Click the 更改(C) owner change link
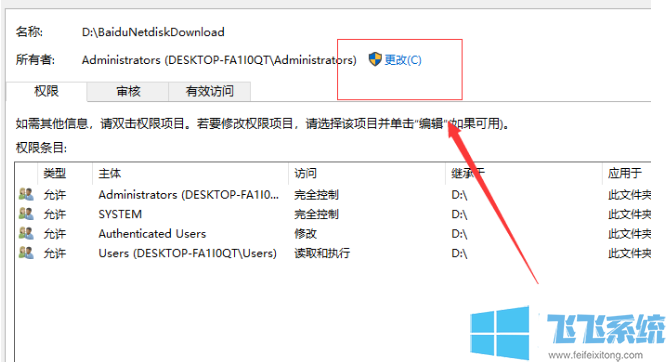 click(403, 60)
